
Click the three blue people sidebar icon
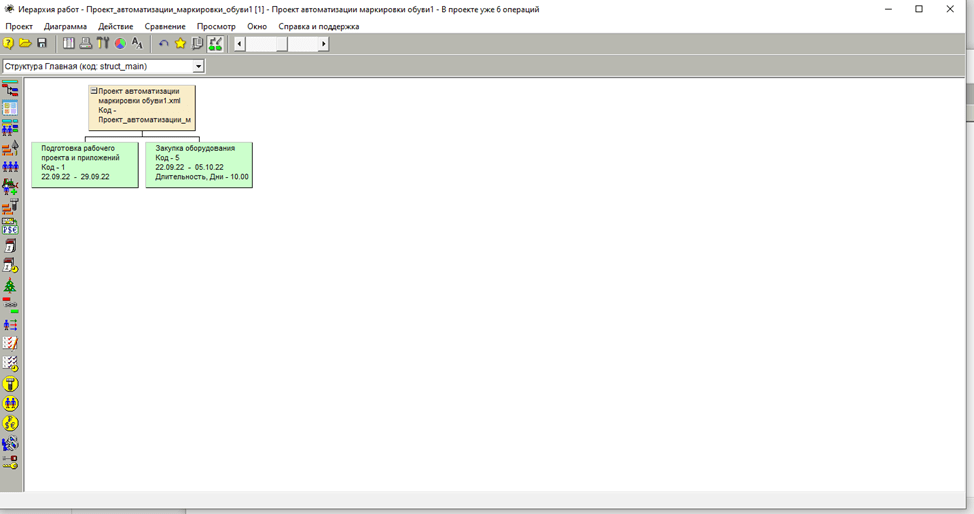[10, 167]
